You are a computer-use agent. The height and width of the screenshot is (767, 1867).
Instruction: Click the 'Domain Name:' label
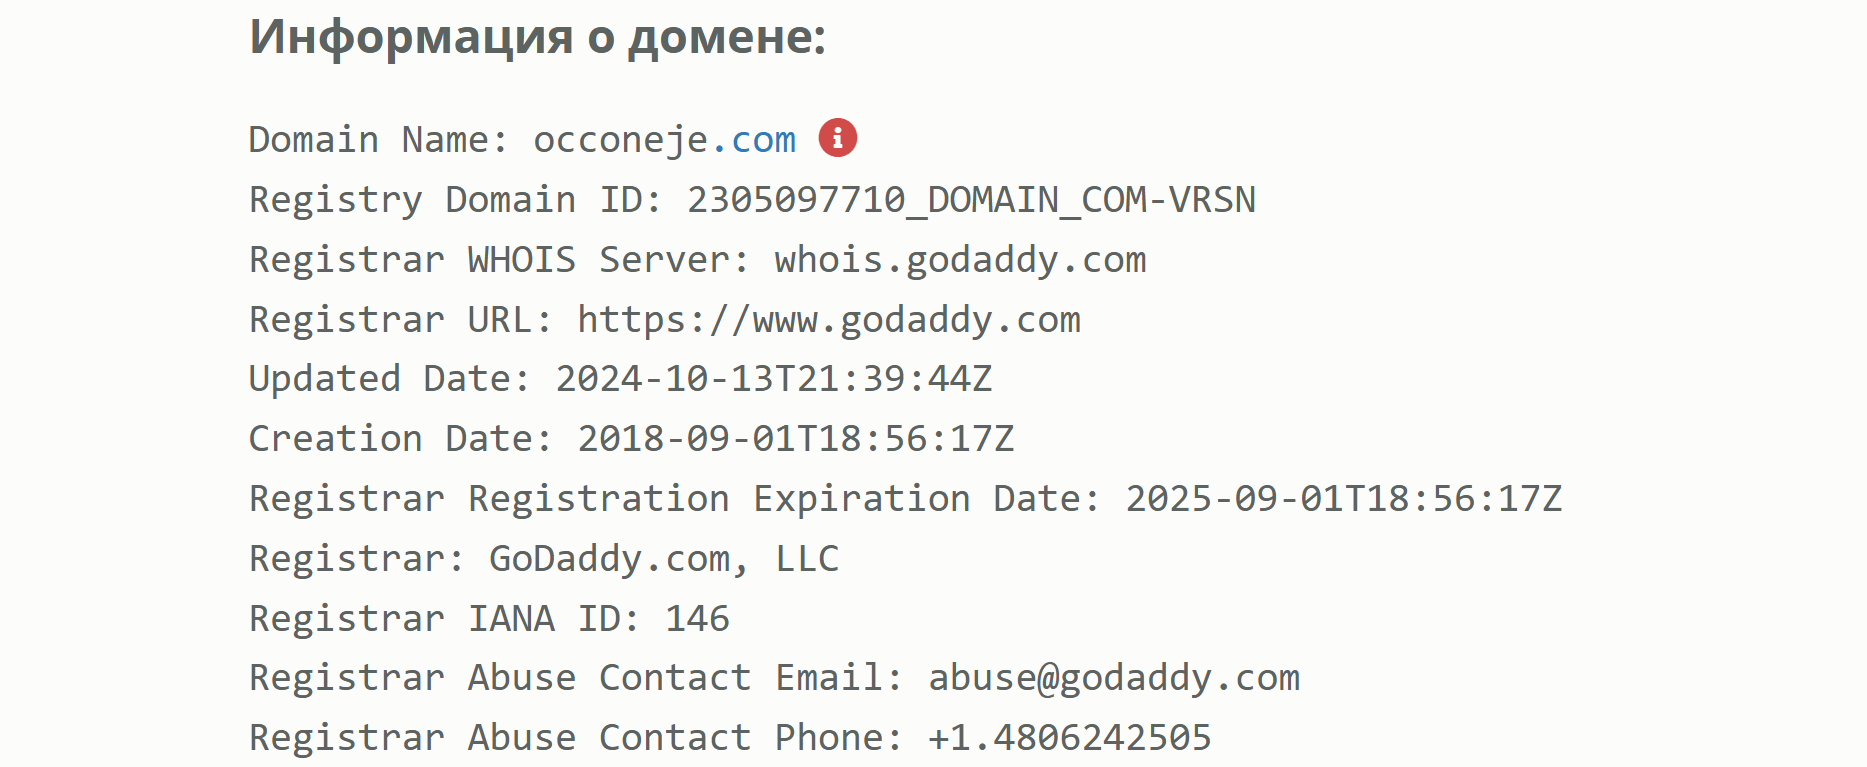pyautogui.click(x=379, y=140)
